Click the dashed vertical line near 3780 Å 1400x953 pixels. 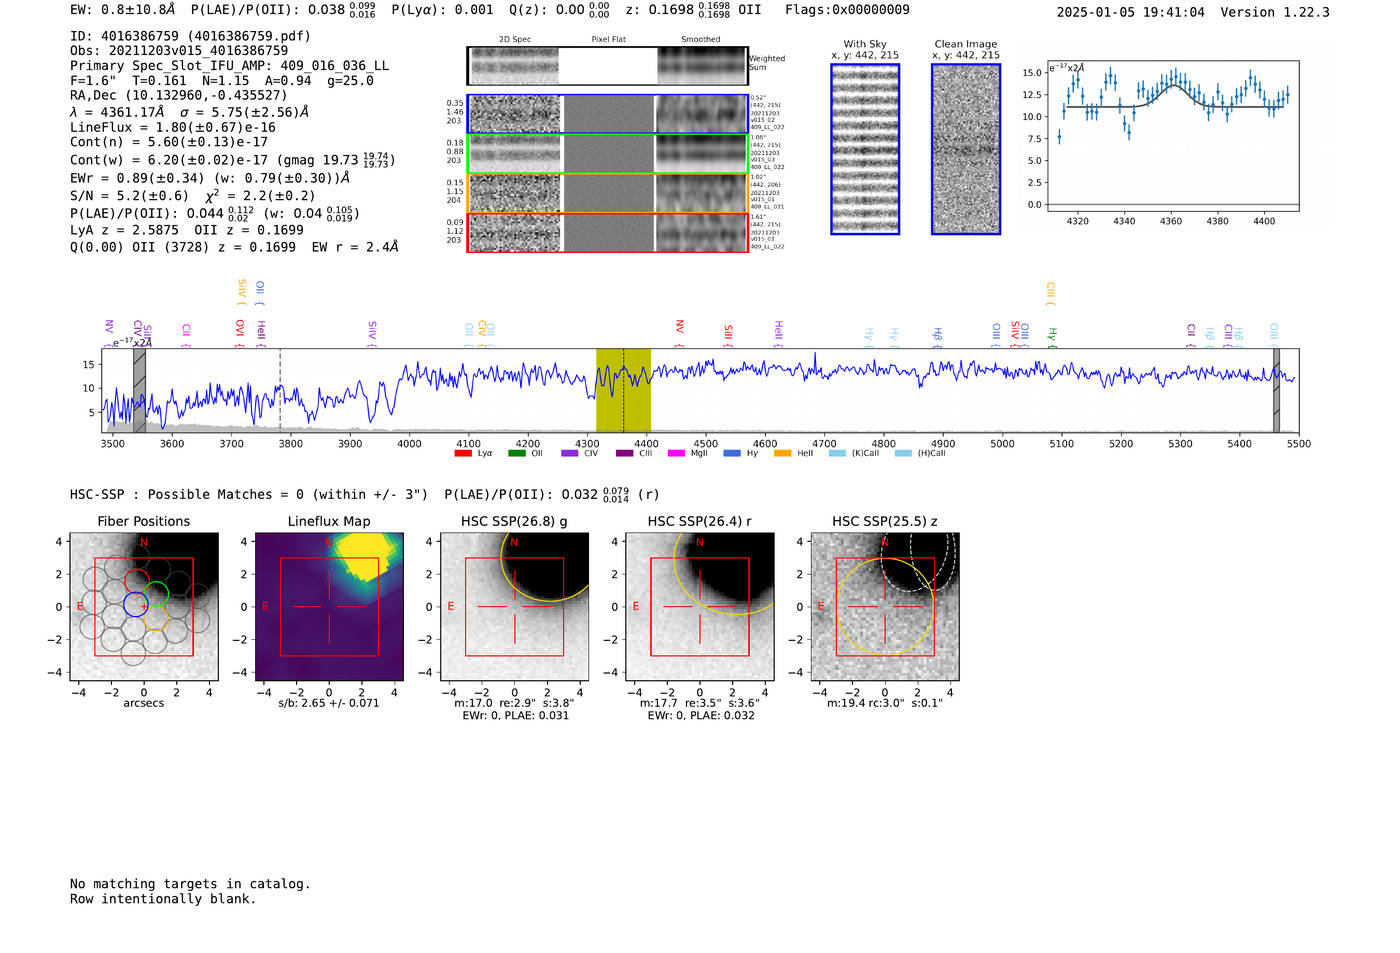tap(280, 390)
